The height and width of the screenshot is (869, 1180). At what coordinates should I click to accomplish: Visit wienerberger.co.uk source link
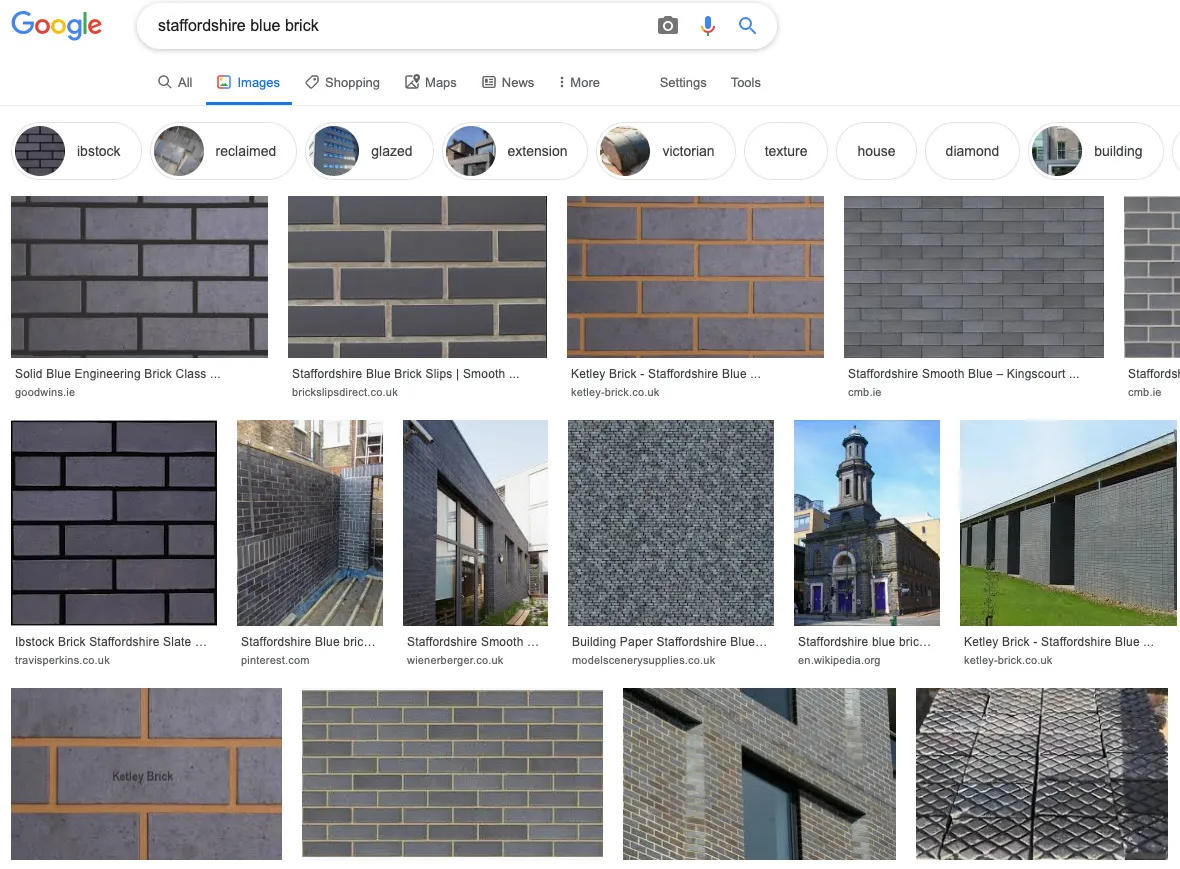(455, 661)
